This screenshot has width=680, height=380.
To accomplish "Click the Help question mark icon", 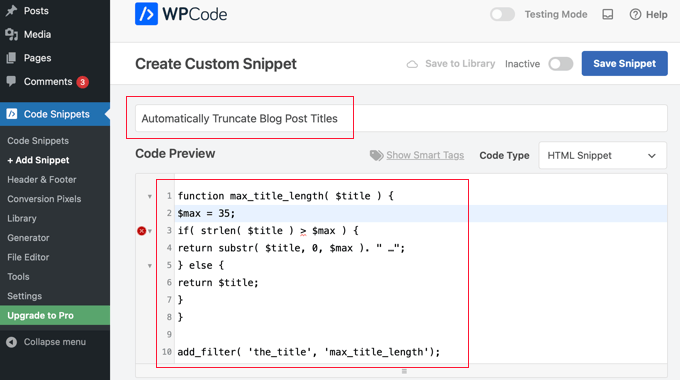I will click(x=635, y=14).
